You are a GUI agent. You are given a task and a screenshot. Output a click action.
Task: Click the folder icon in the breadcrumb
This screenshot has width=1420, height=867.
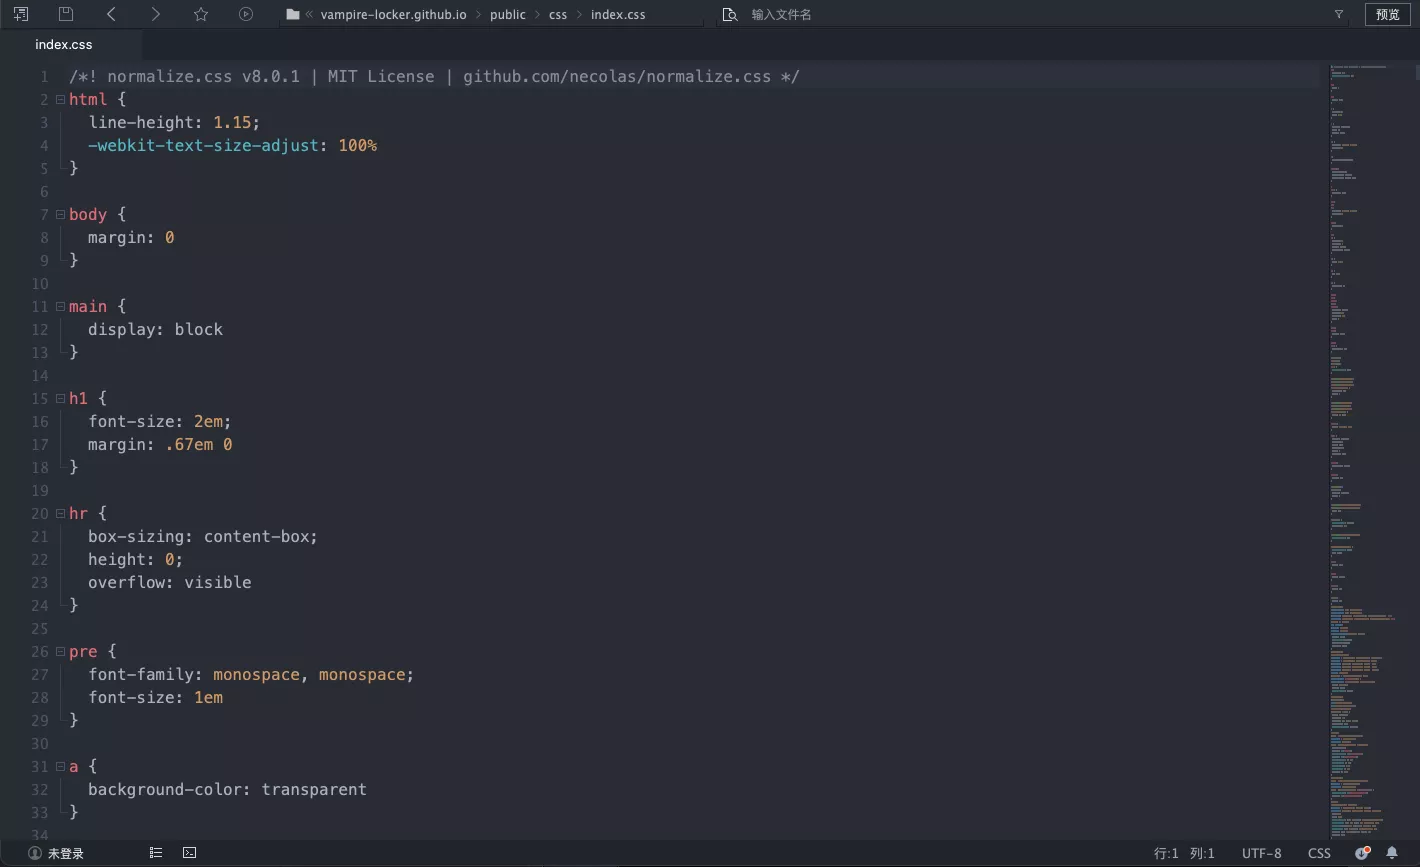[x=293, y=15]
